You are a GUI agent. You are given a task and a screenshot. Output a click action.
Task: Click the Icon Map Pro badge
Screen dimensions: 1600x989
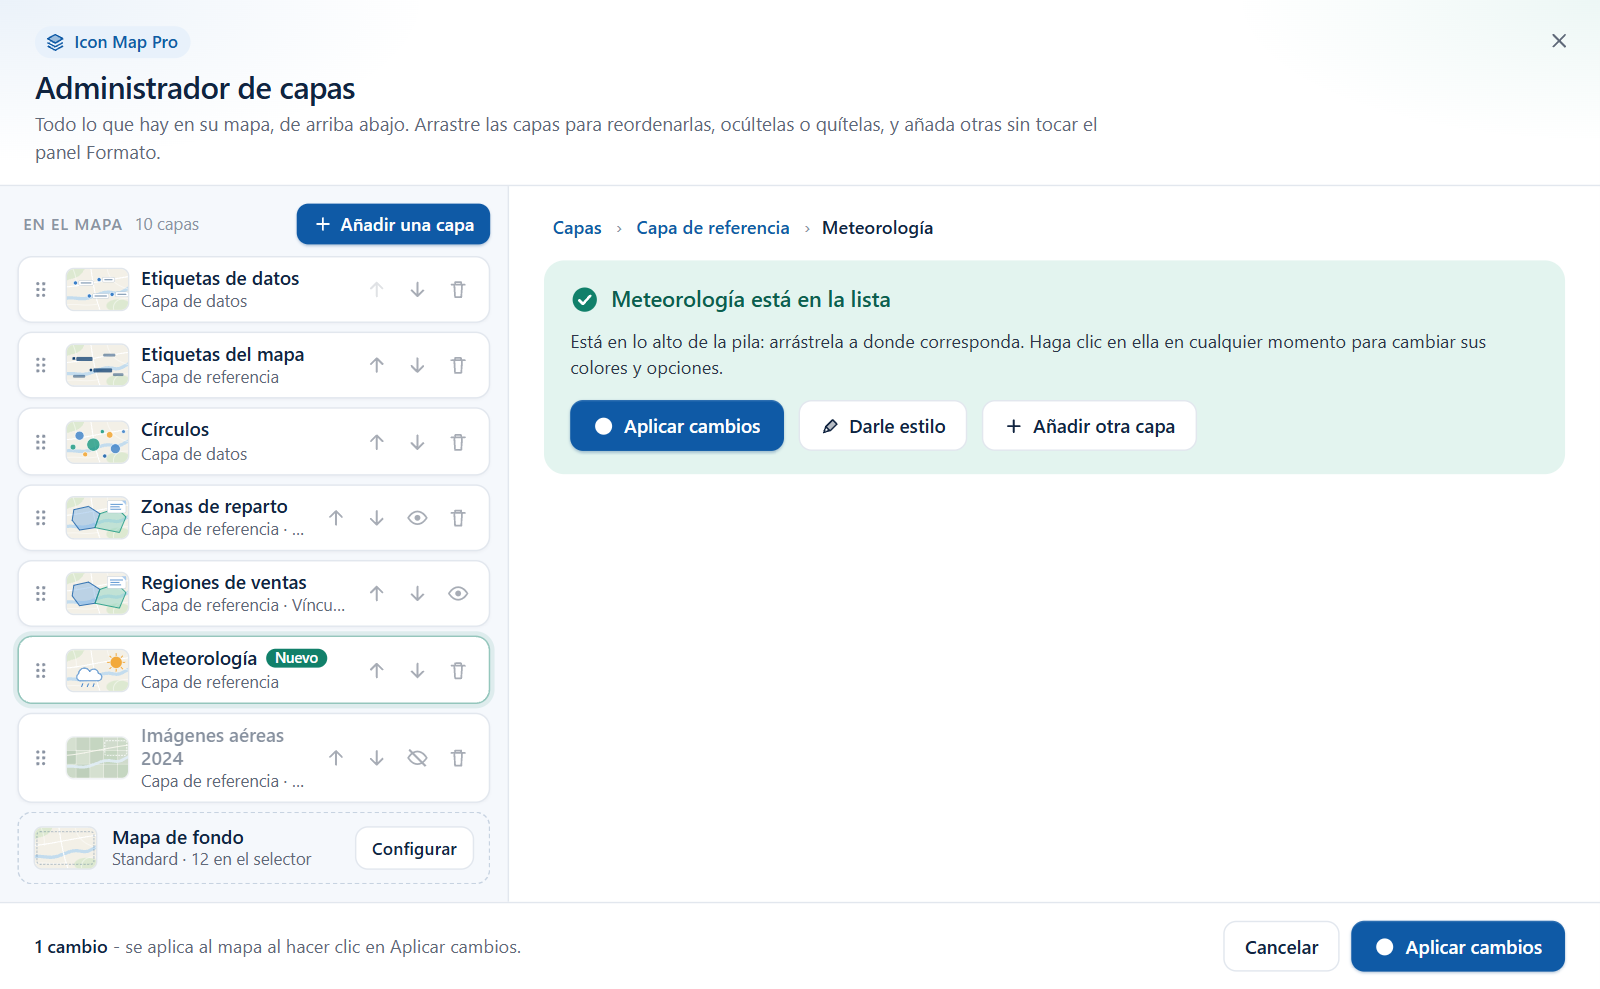coord(113,42)
